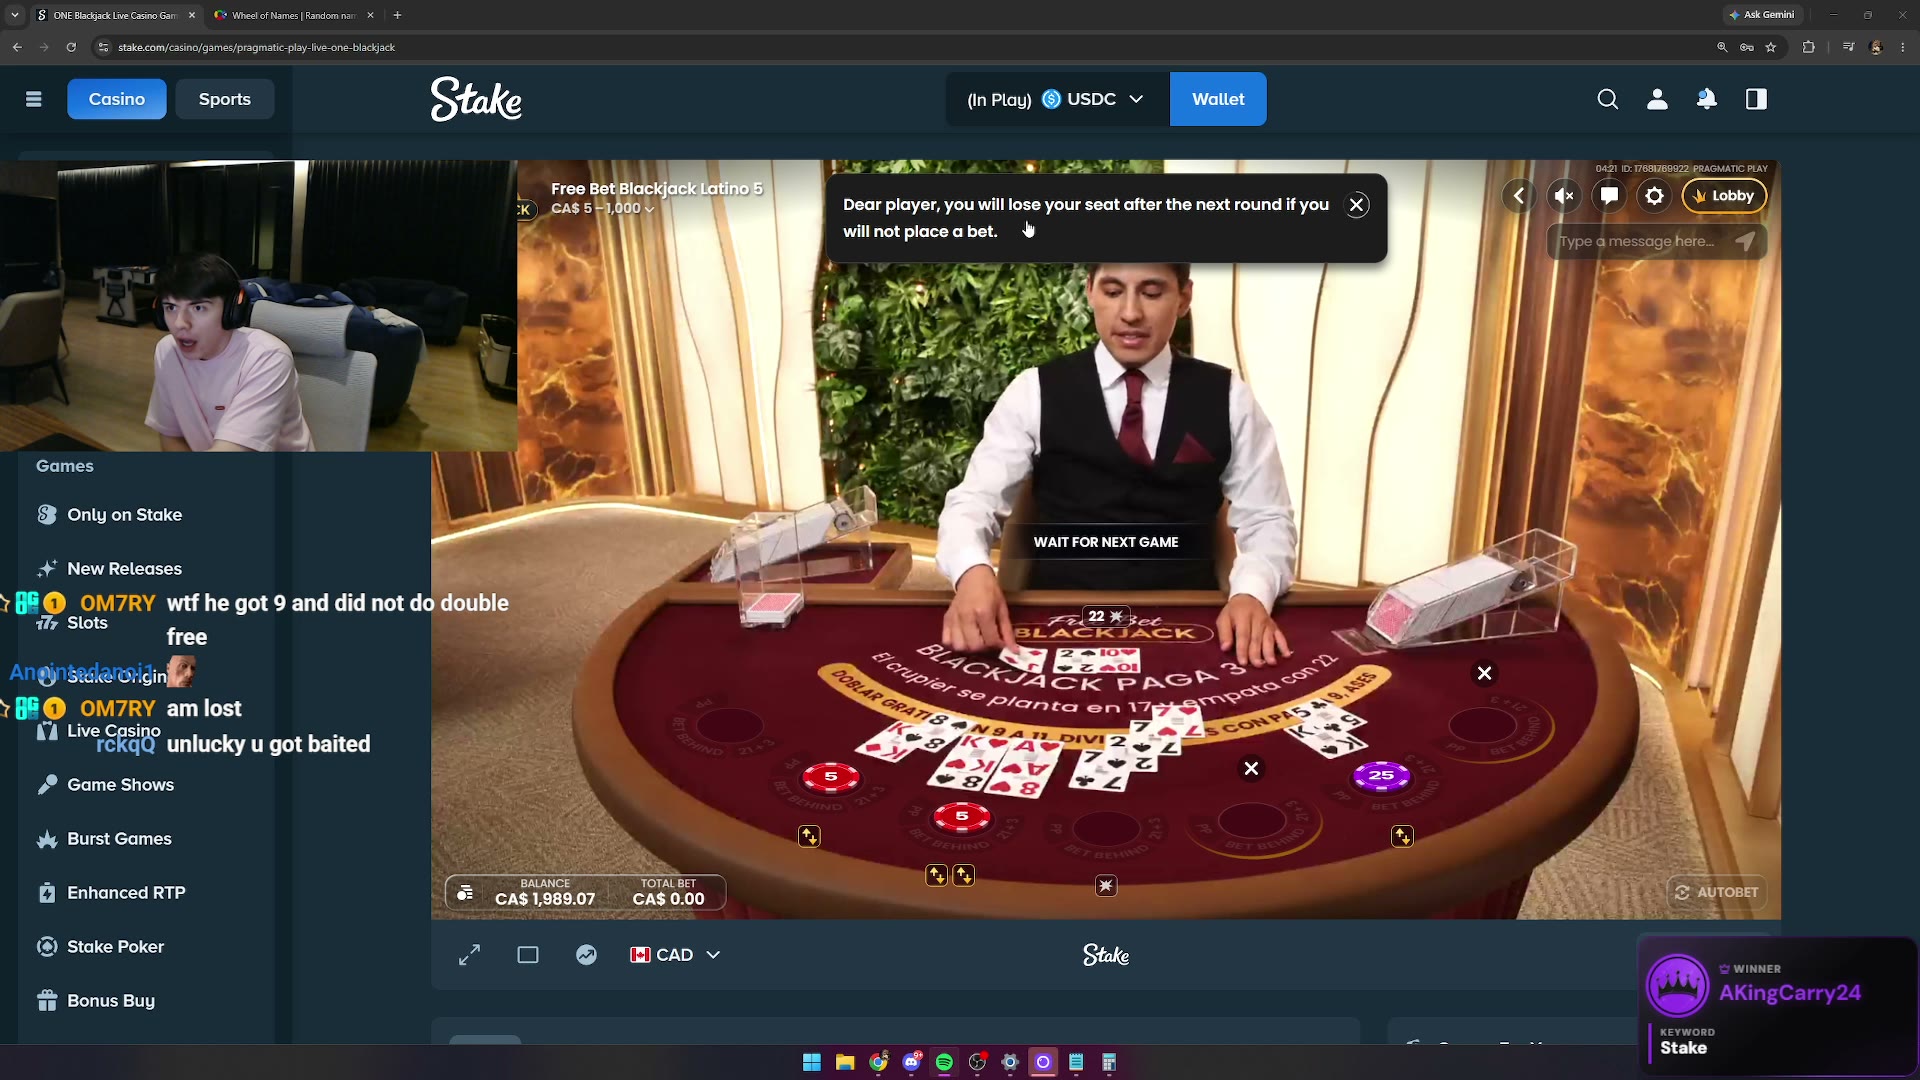1920x1080 pixels.
Task: Go back in the browser
Action: coord(17,47)
